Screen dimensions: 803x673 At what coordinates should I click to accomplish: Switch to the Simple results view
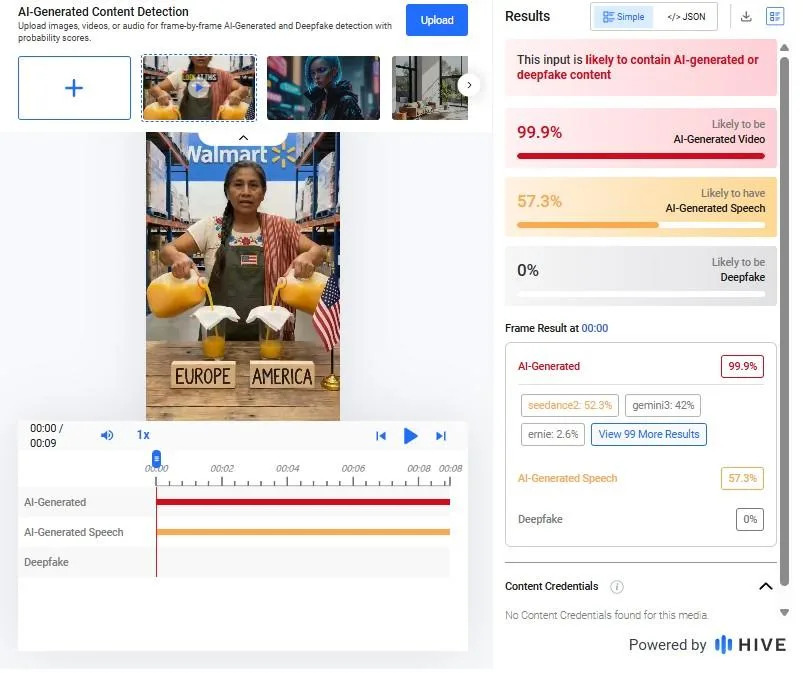point(623,17)
